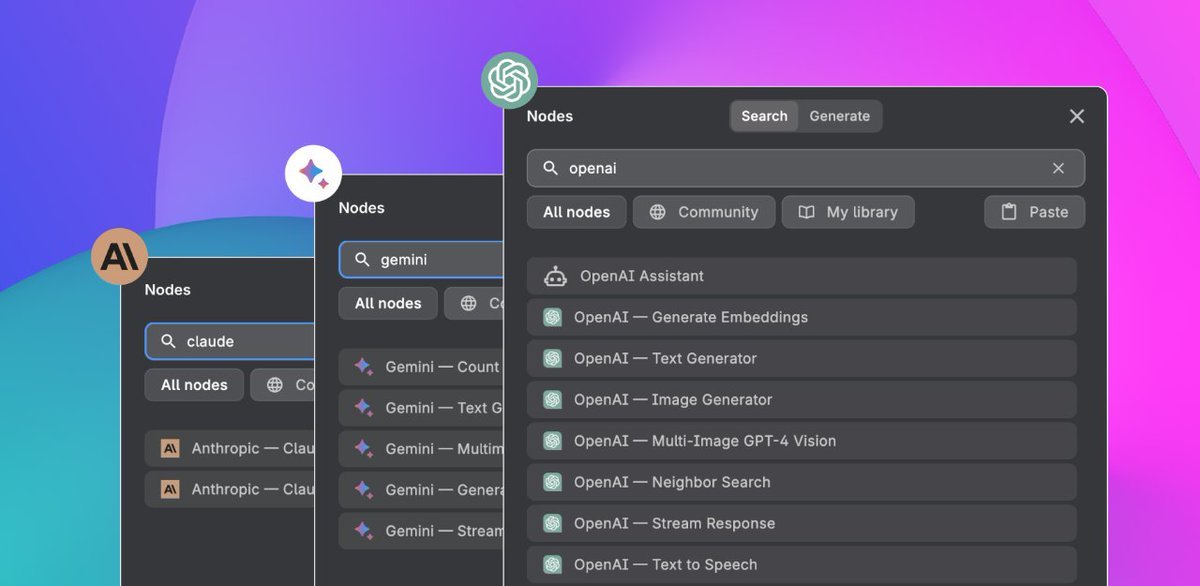Click the OpenAI icon beside Image Generator
The height and width of the screenshot is (586, 1200).
tap(552, 400)
